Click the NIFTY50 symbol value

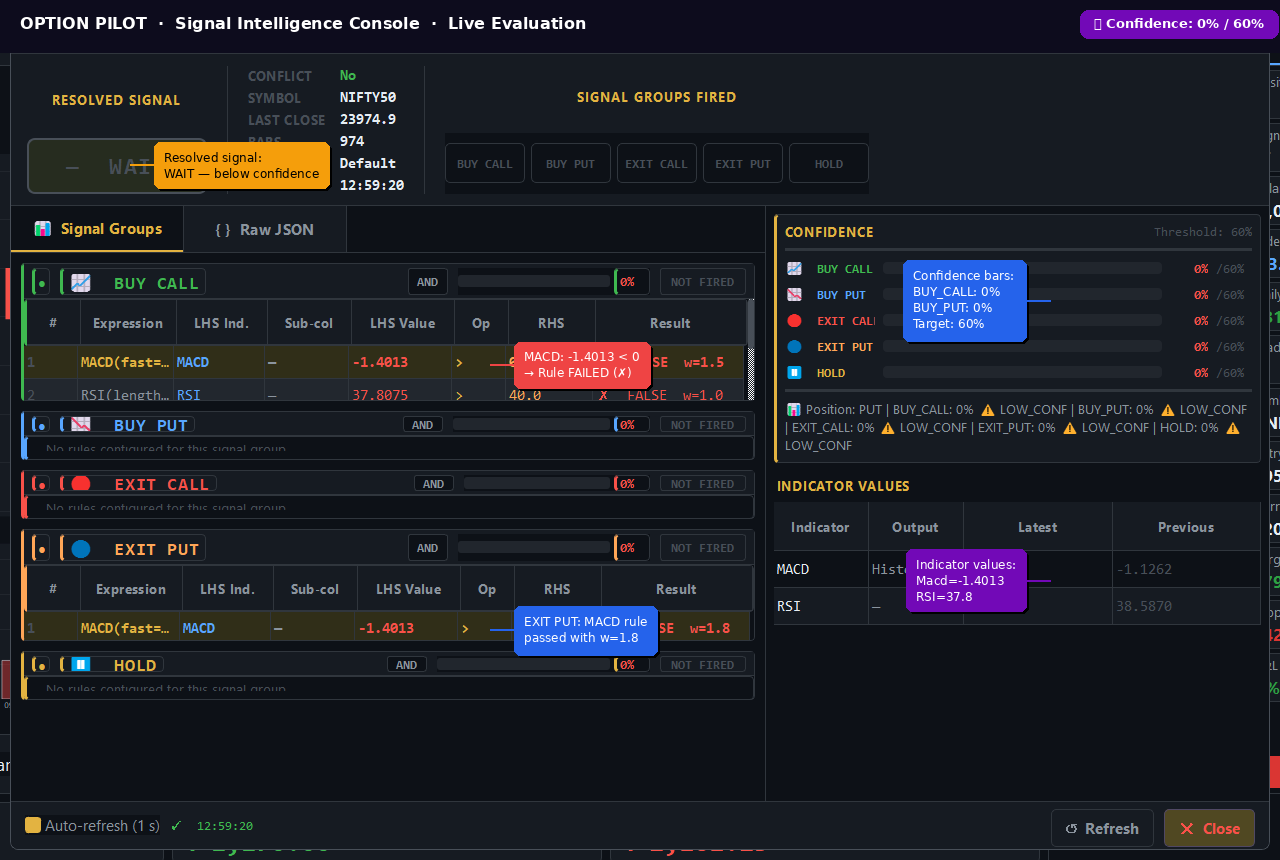(x=368, y=98)
